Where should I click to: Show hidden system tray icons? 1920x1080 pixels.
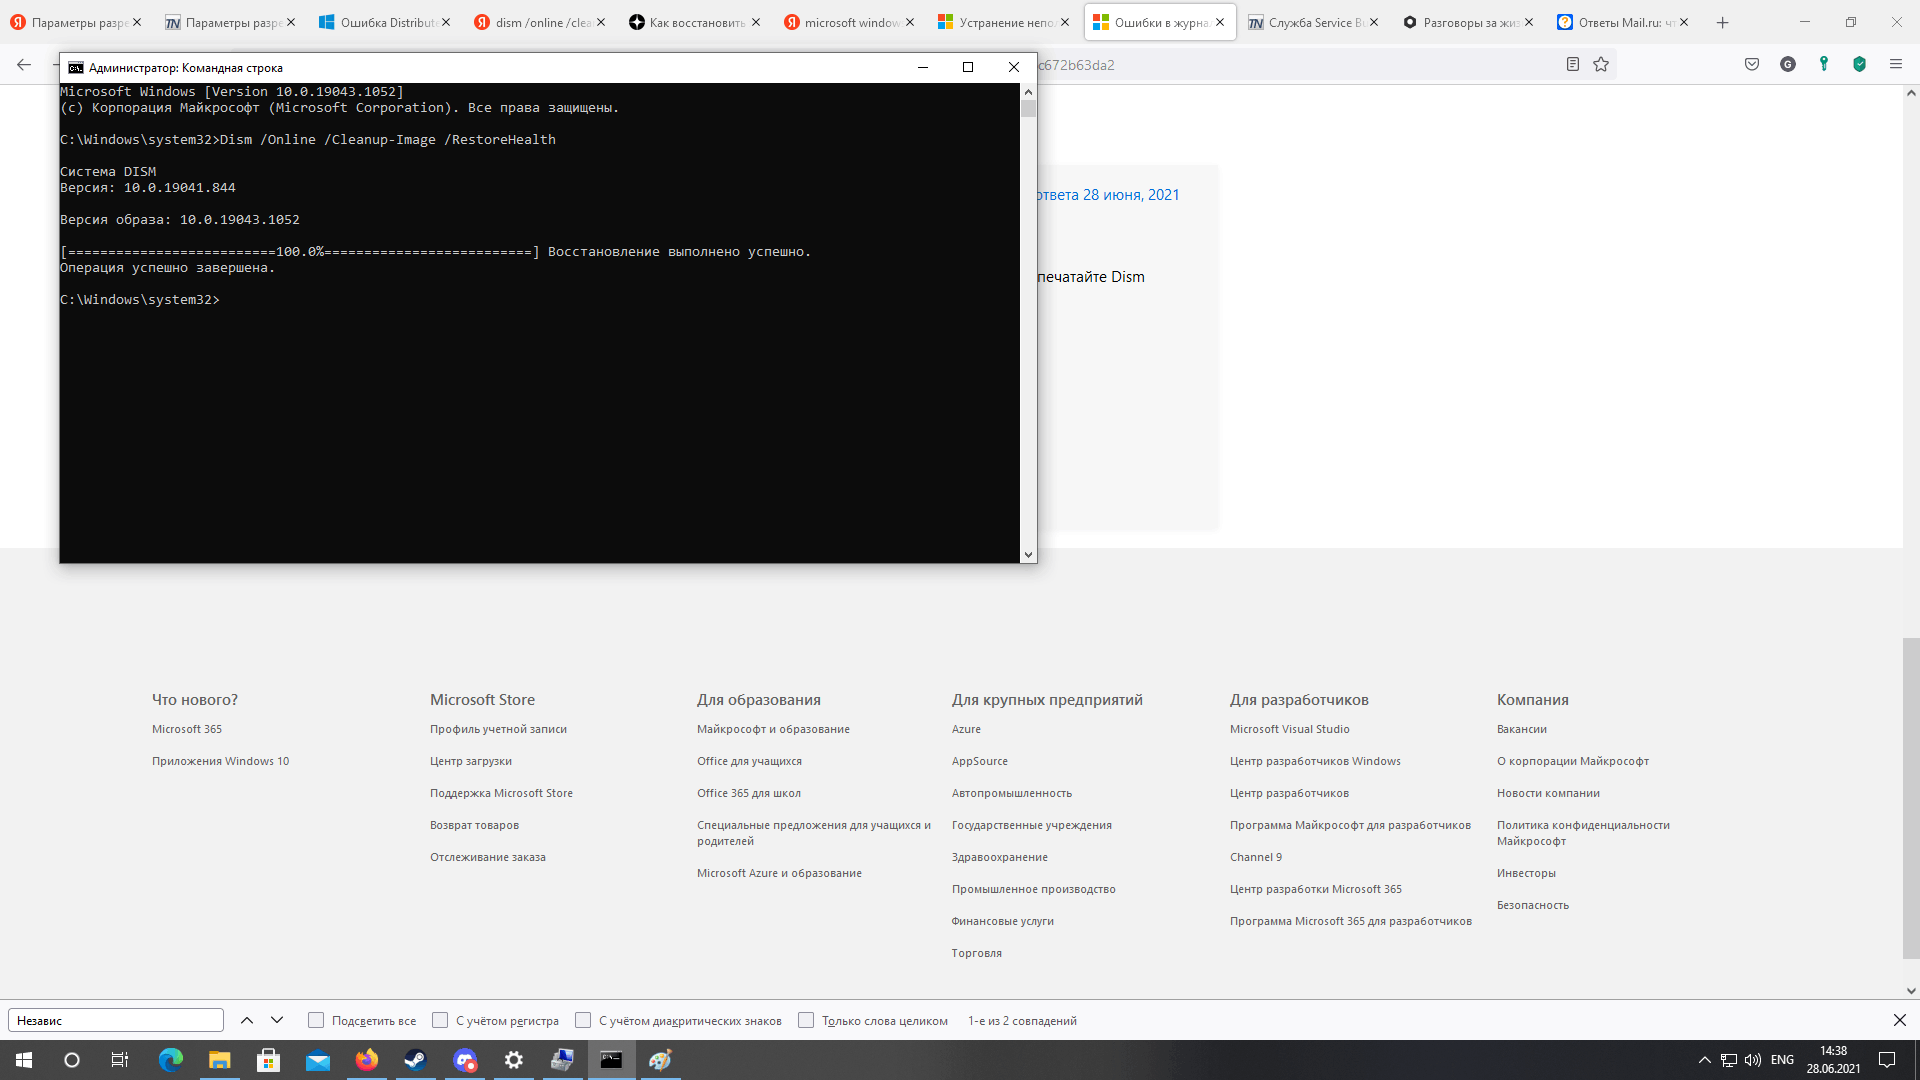tap(1704, 1060)
